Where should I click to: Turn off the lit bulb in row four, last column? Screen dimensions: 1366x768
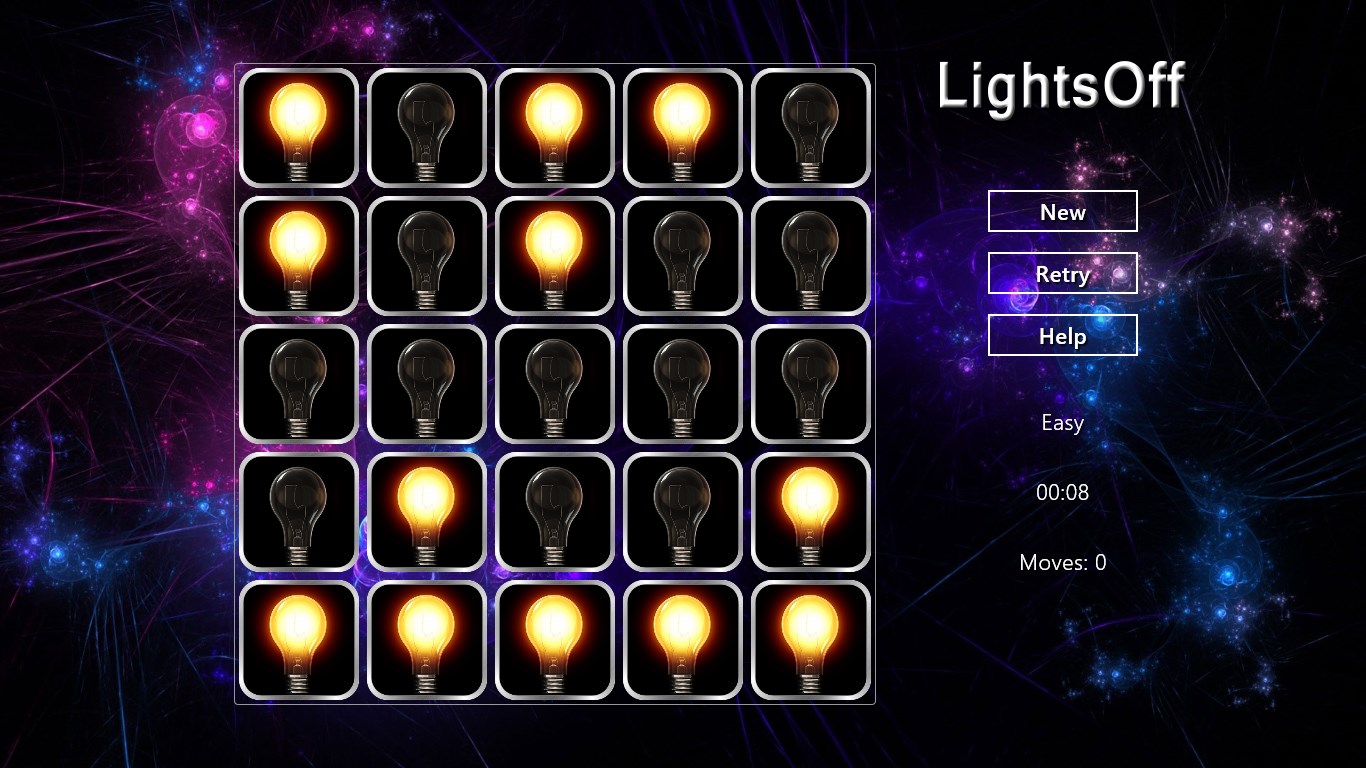(x=811, y=512)
